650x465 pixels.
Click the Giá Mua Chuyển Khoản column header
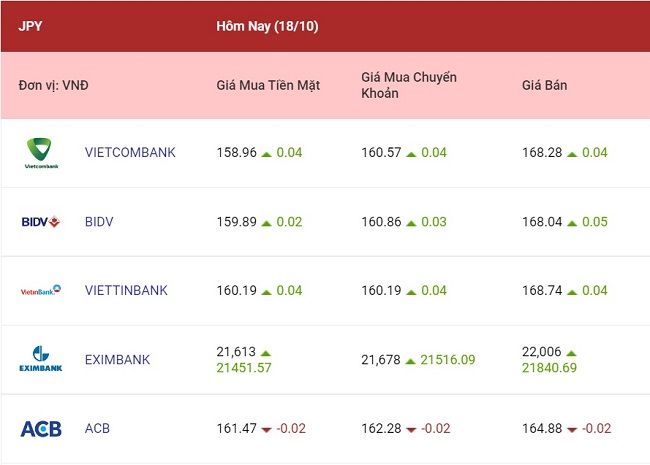click(x=409, y=85)
